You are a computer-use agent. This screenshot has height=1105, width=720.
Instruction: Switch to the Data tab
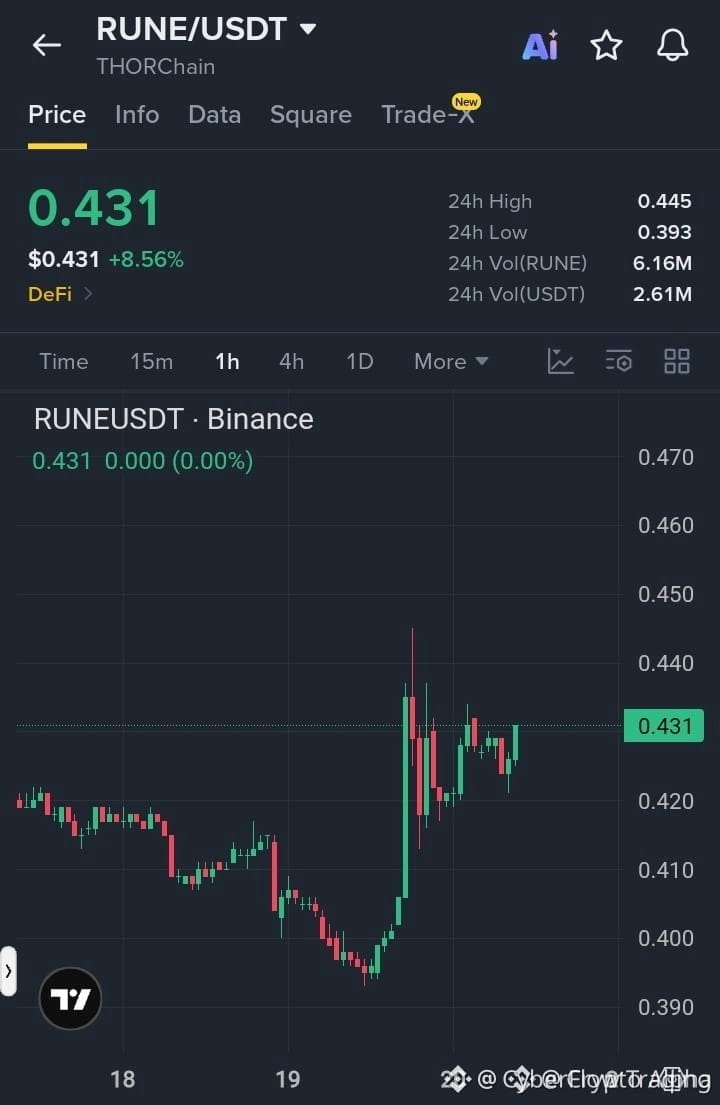tap(214, 115)
